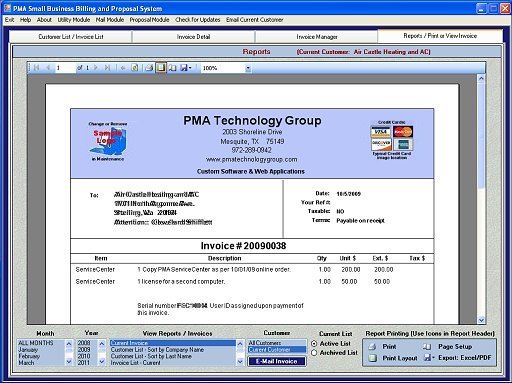Go to first page of report
The width and height of the screenshot is (512, 383).
click(36, 68)
